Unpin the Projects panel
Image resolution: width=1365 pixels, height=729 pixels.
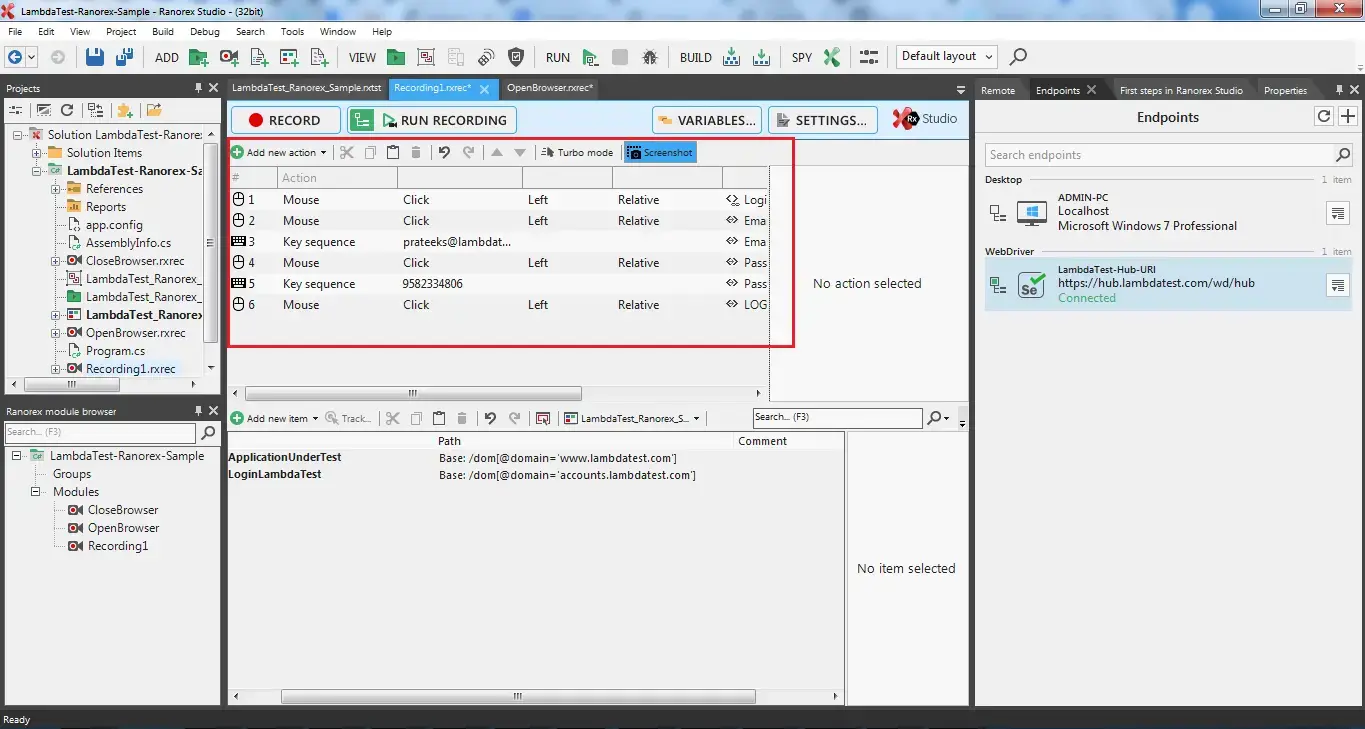[x=198, y=88]
